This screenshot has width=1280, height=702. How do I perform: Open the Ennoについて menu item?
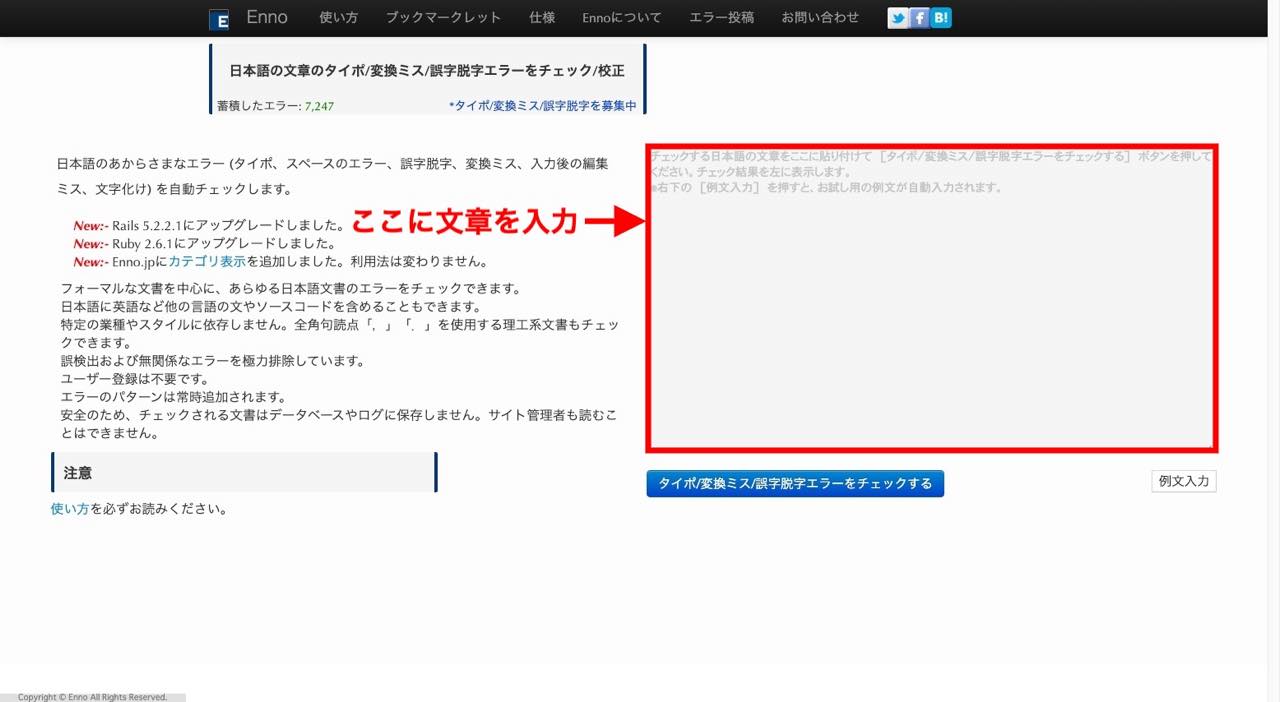tap(622, 18)
